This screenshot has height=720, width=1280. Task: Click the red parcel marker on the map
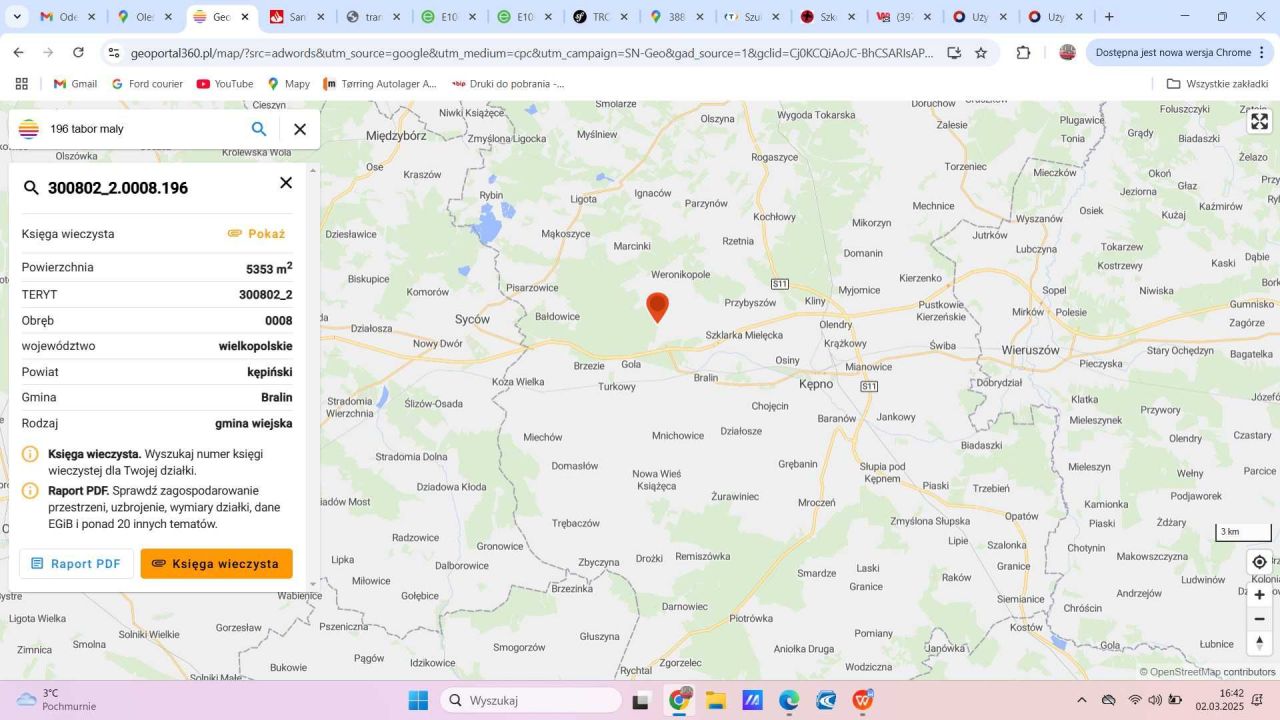coord(657,308)
